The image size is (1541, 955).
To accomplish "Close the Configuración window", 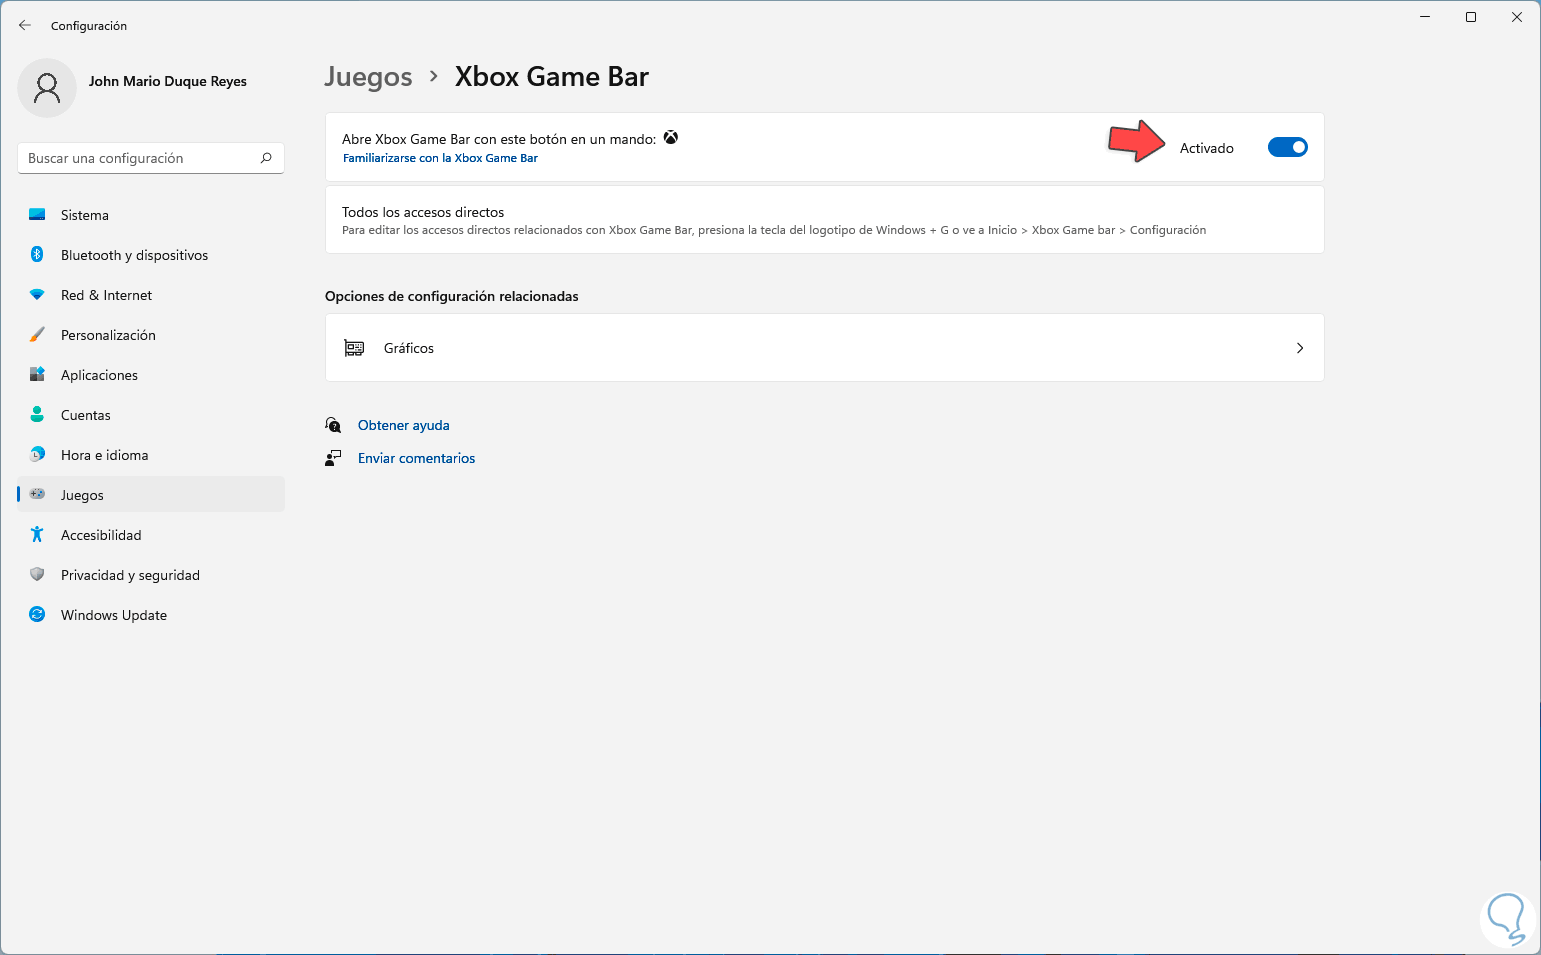I will pos(1517,17).
